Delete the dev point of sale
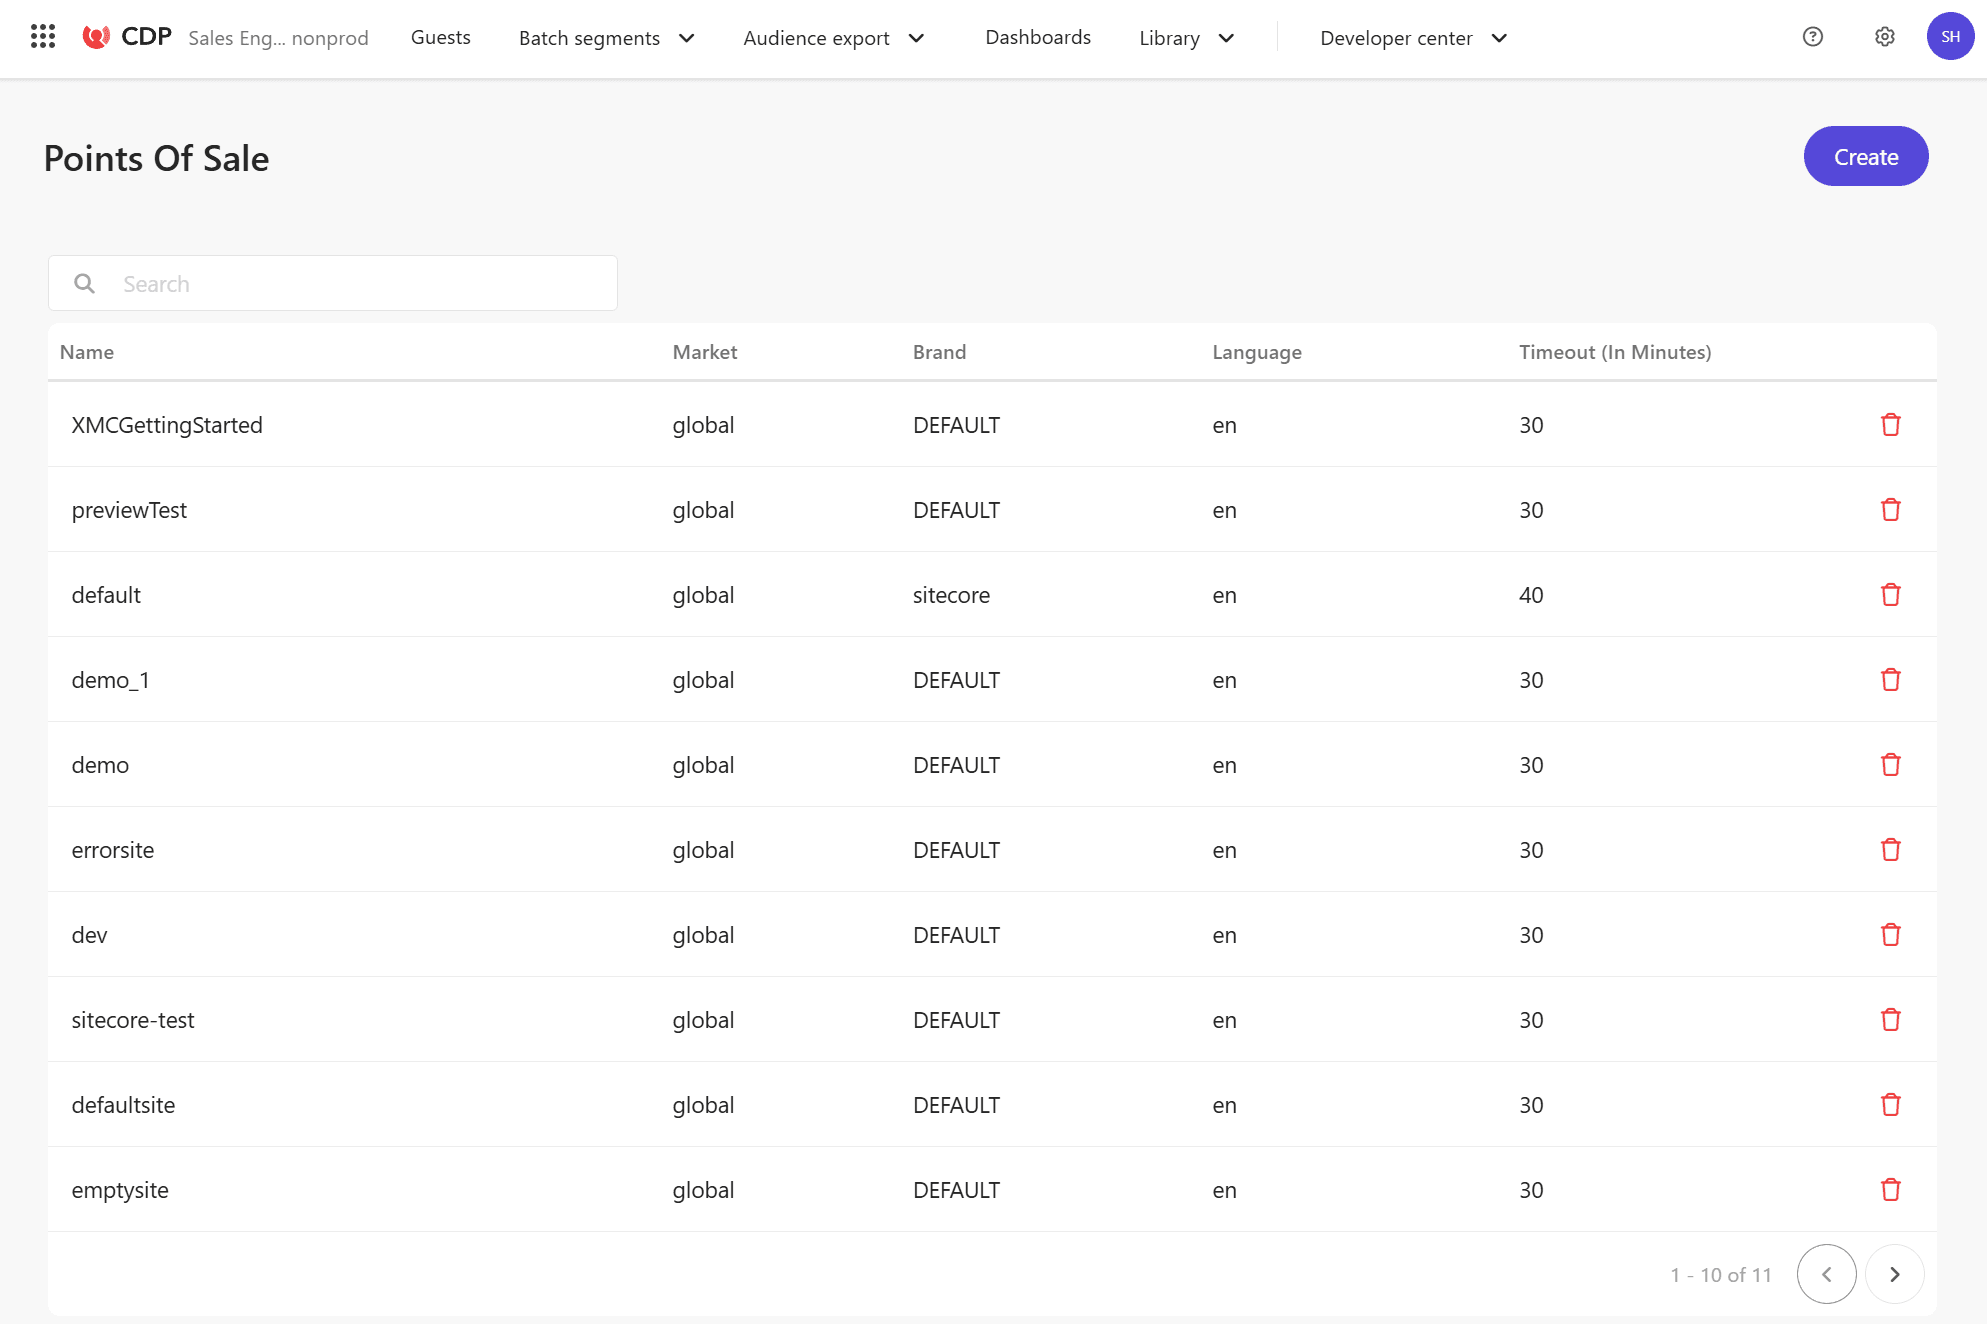This screenshot has height=1324, width=1987. (x=1890, y=935)
